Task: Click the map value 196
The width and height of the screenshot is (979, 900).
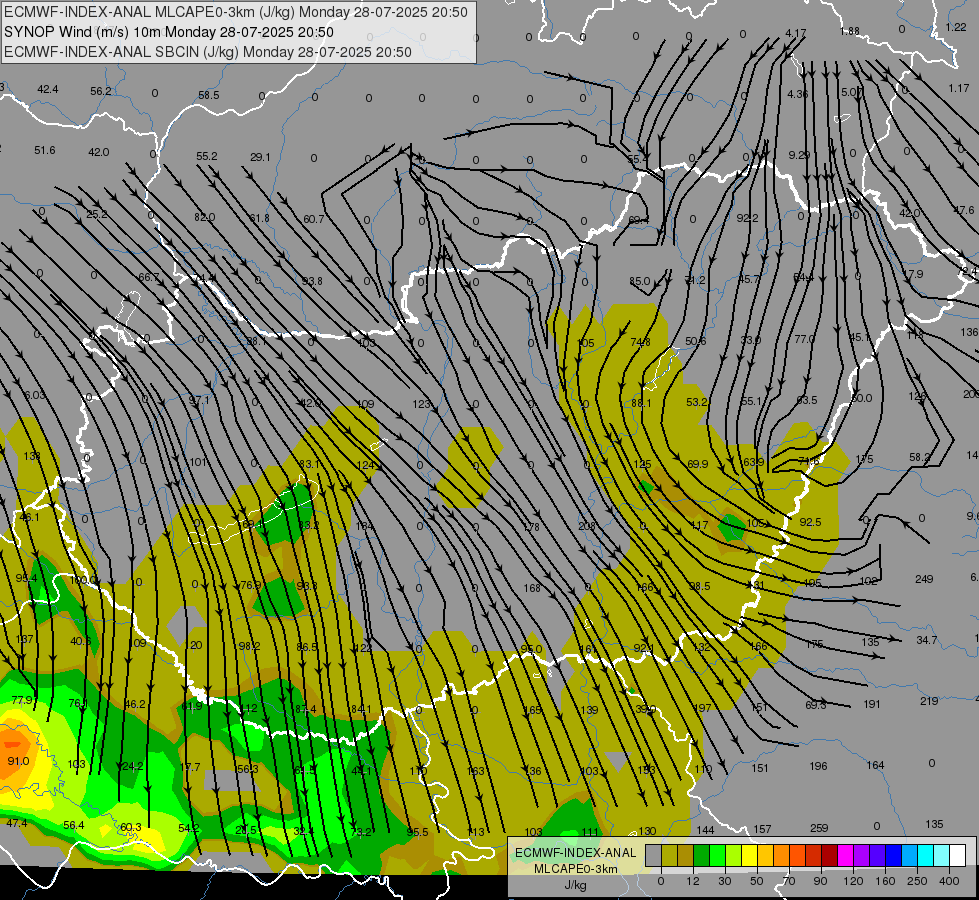Action: point(818,766)
